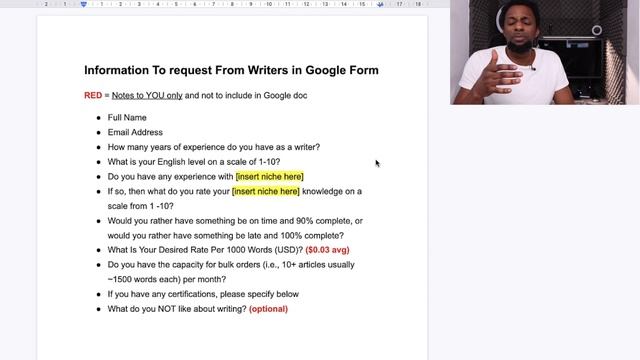Click 'Would you rather have something be on time' line

235,221
